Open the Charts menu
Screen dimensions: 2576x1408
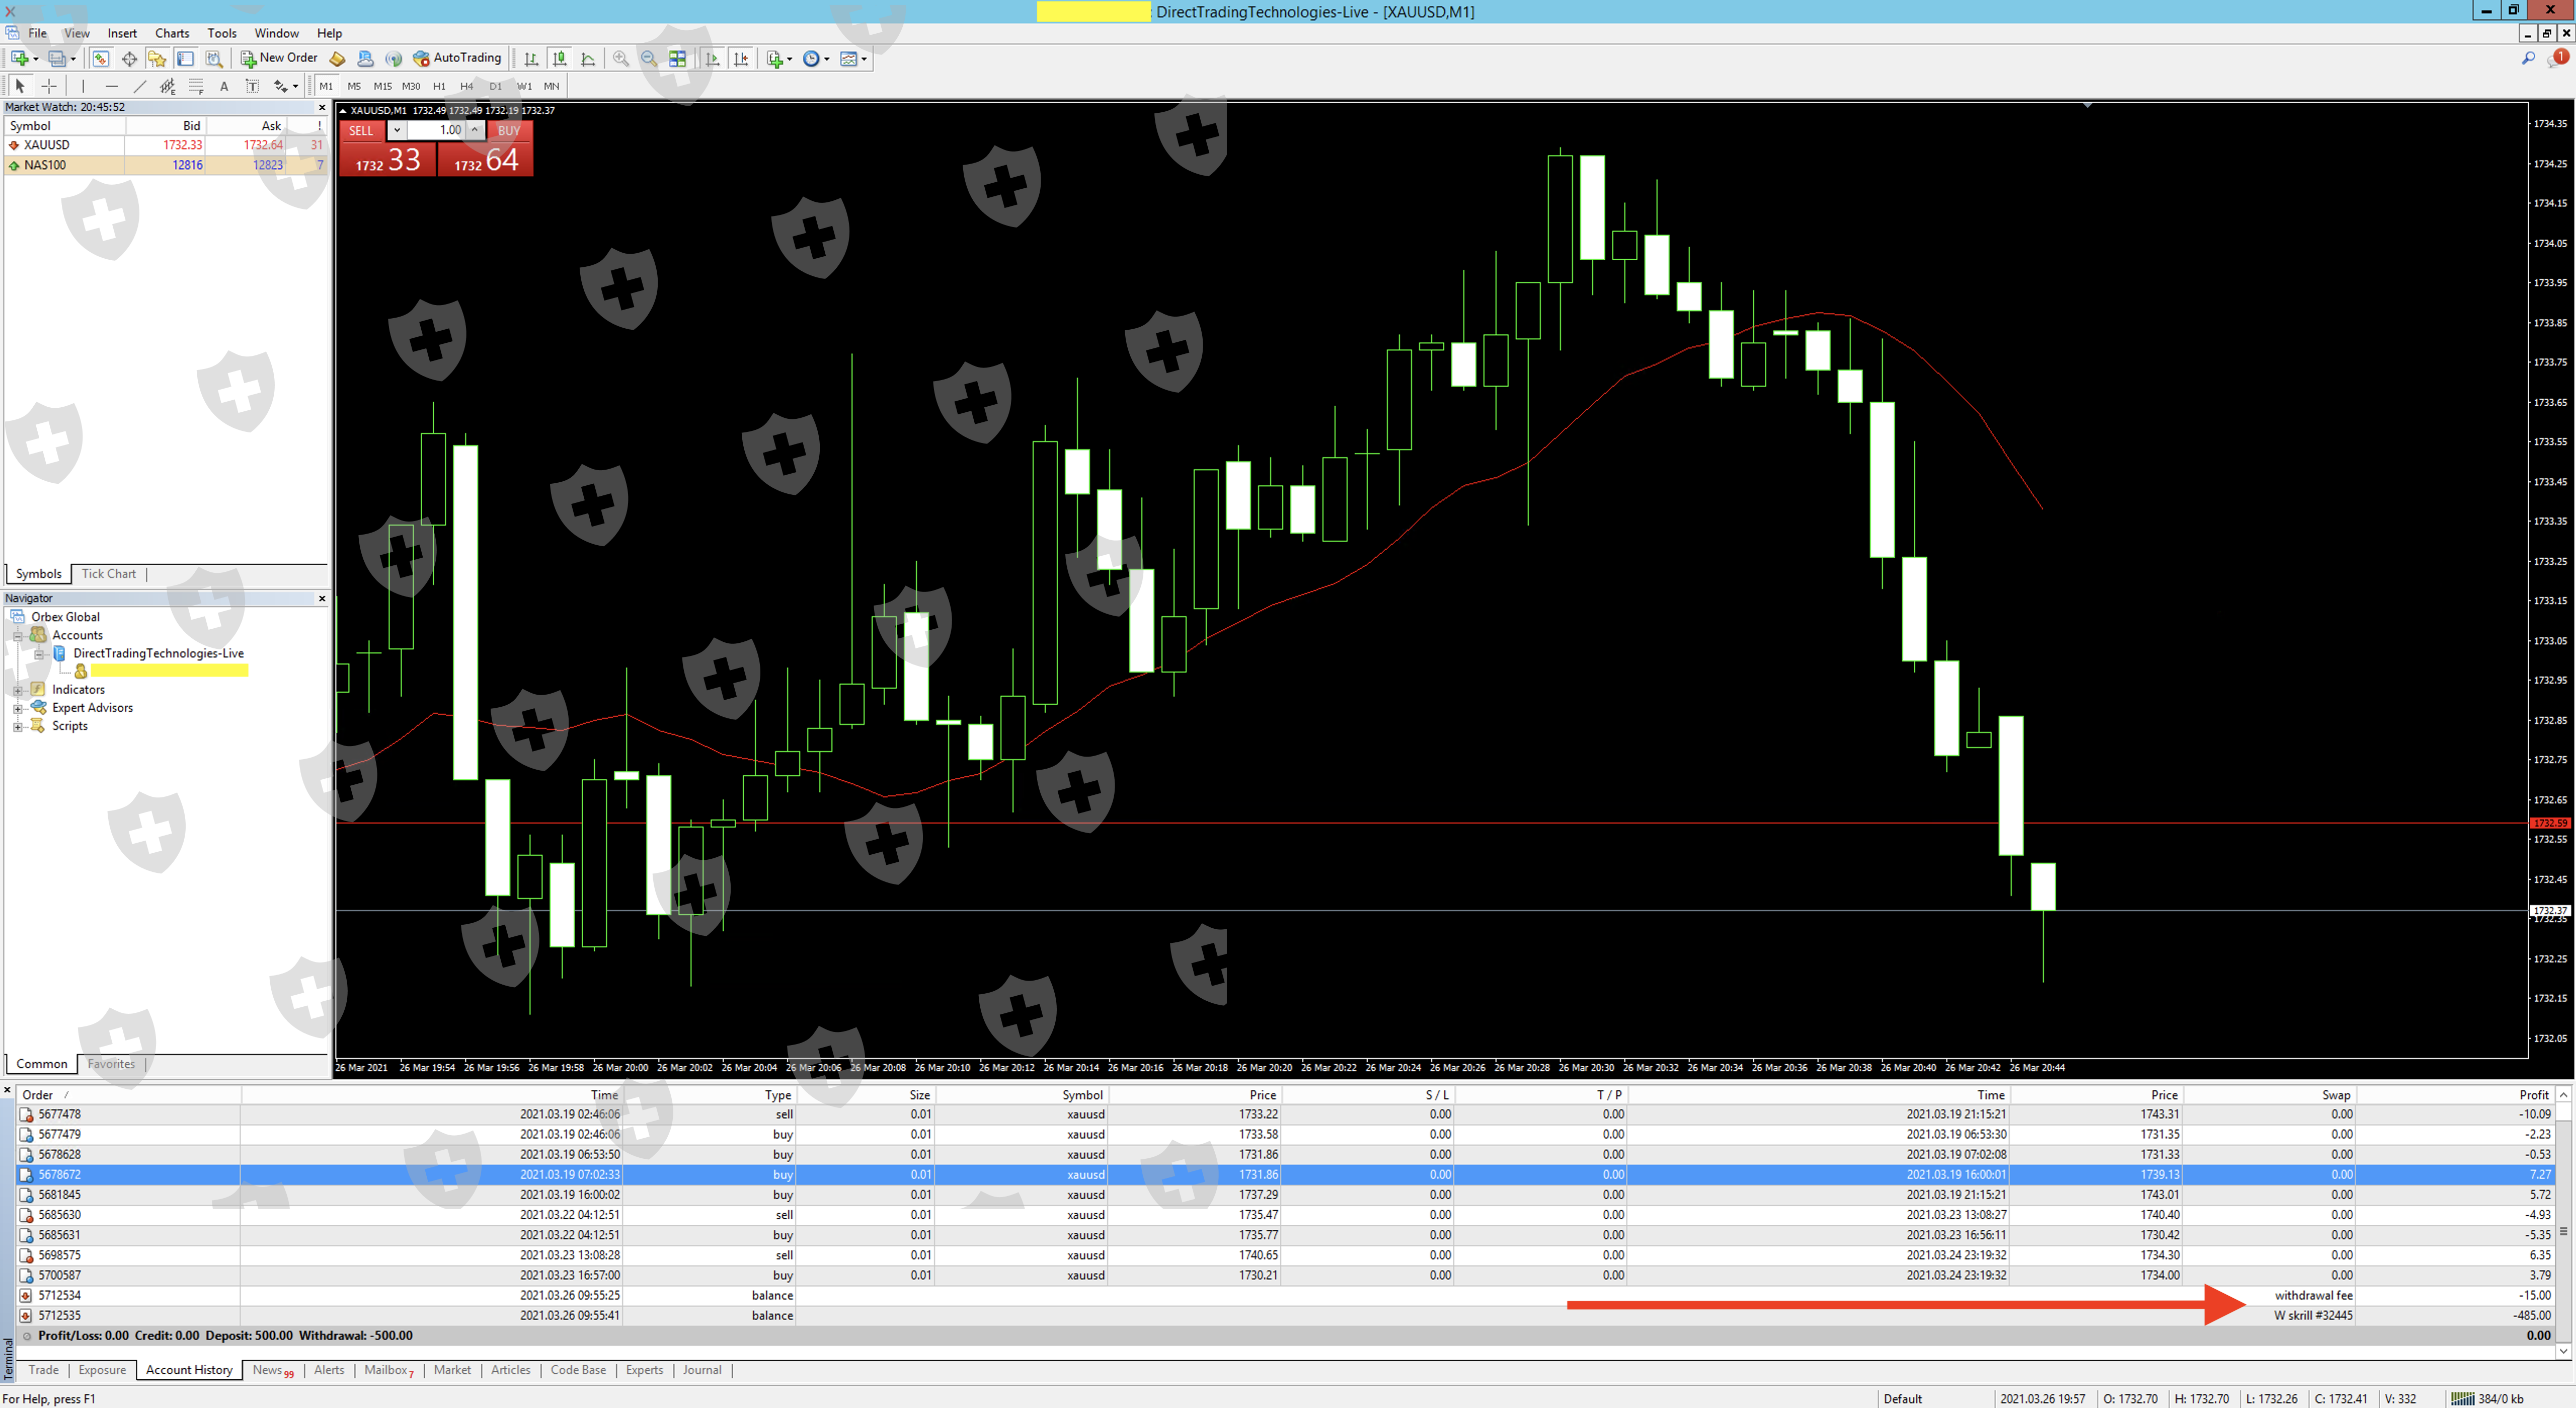(x=172, y=33)
